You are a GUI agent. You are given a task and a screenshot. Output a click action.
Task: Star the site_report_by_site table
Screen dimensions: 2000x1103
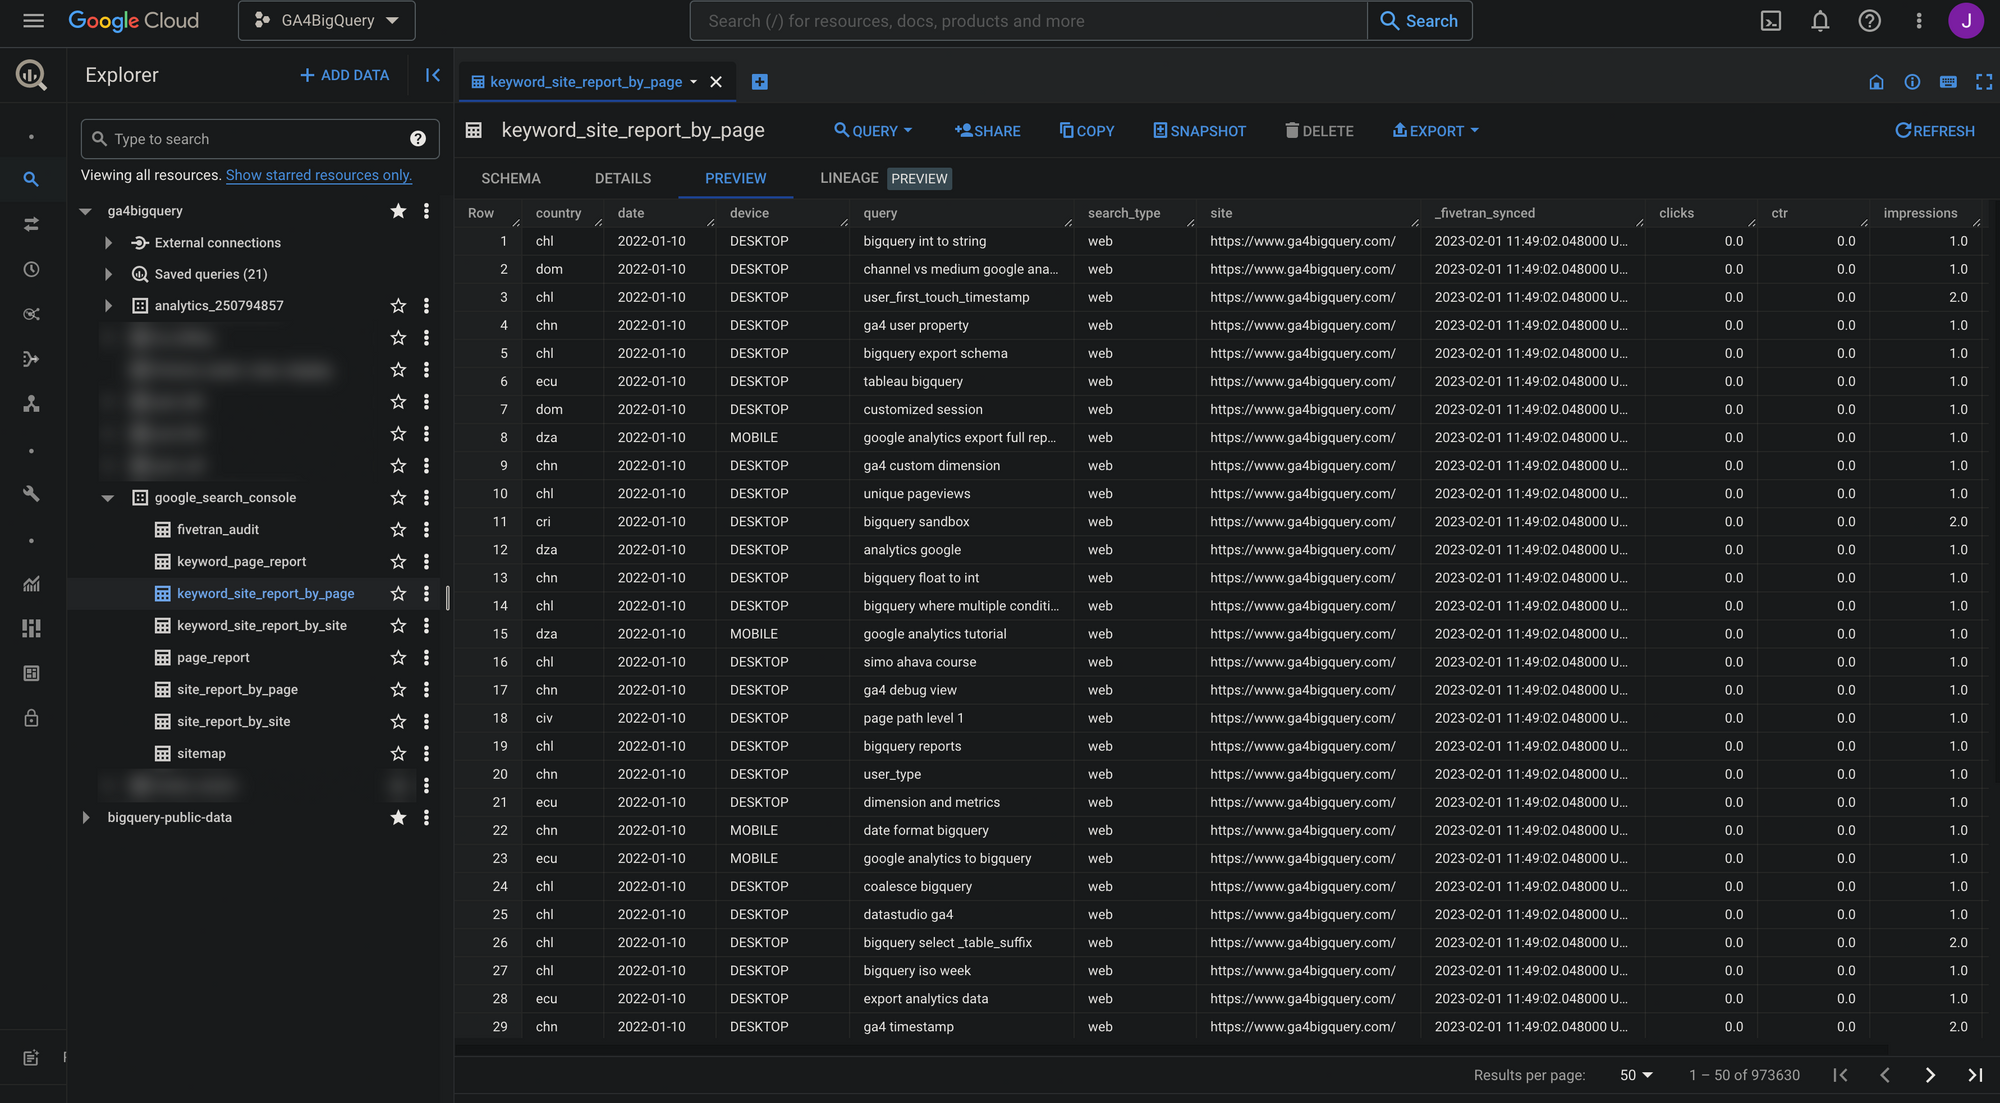(398, 722)
